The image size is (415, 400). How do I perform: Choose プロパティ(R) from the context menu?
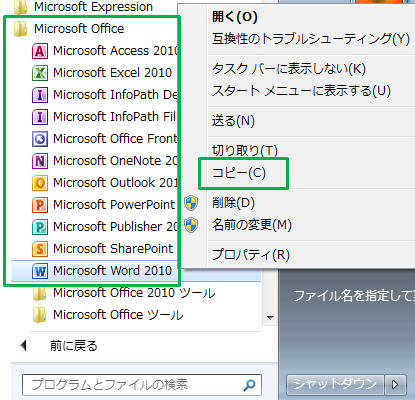coord(251,255)
